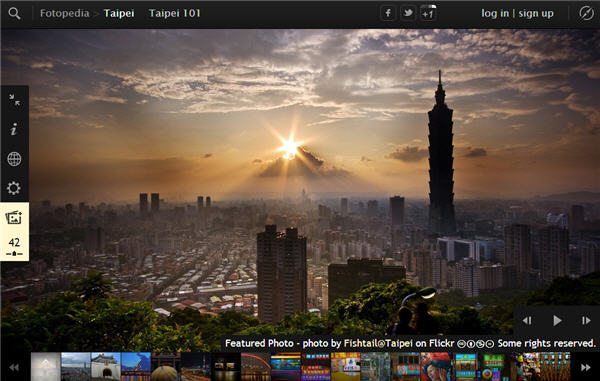Toggle the photo strip album icon
The height and width of the screenshot is (381, 600).
click(x=14, y=218)
